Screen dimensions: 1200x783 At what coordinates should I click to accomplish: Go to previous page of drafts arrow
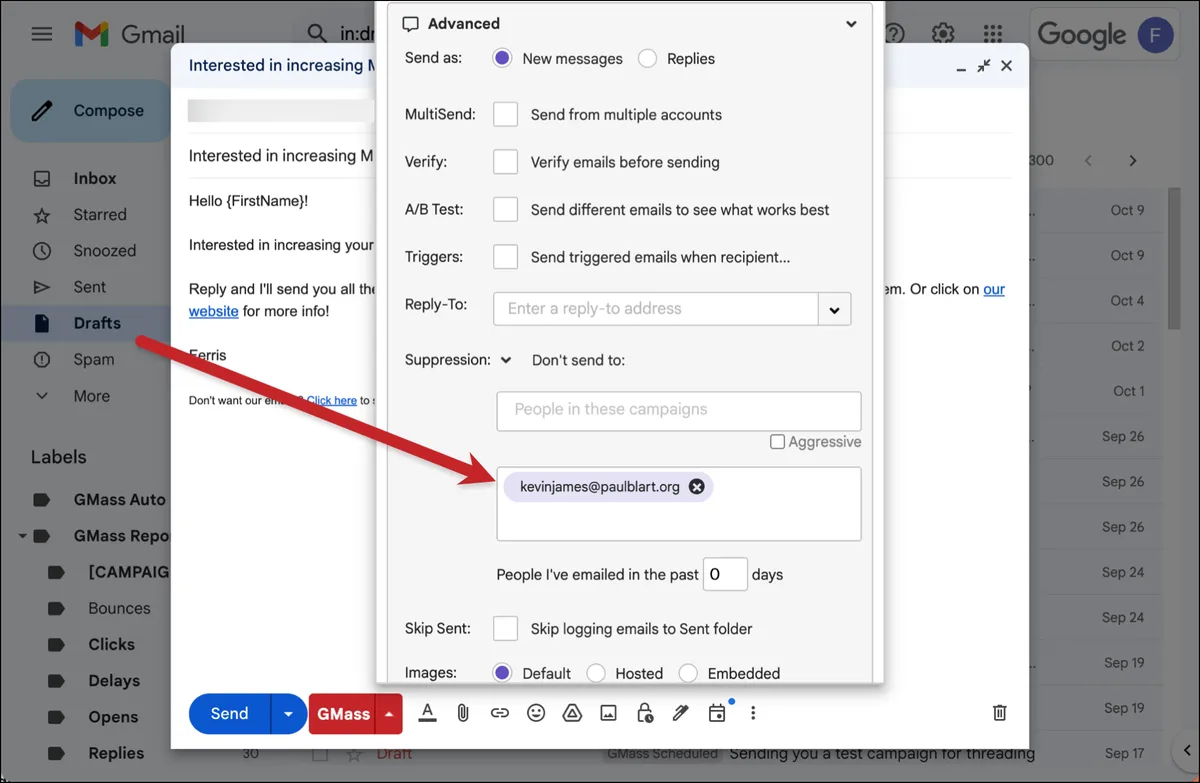[1088, 160]
